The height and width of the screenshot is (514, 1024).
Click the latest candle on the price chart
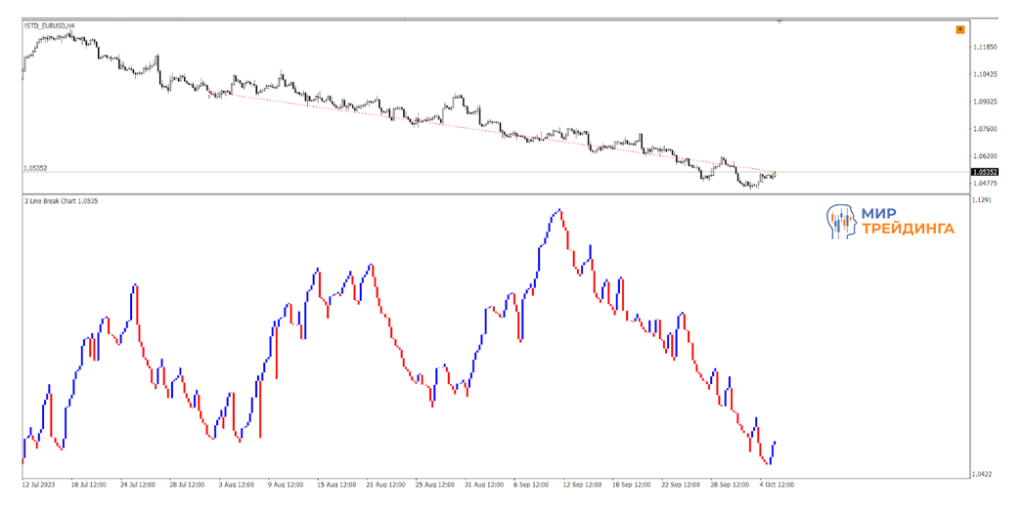(x=774, y=173)
